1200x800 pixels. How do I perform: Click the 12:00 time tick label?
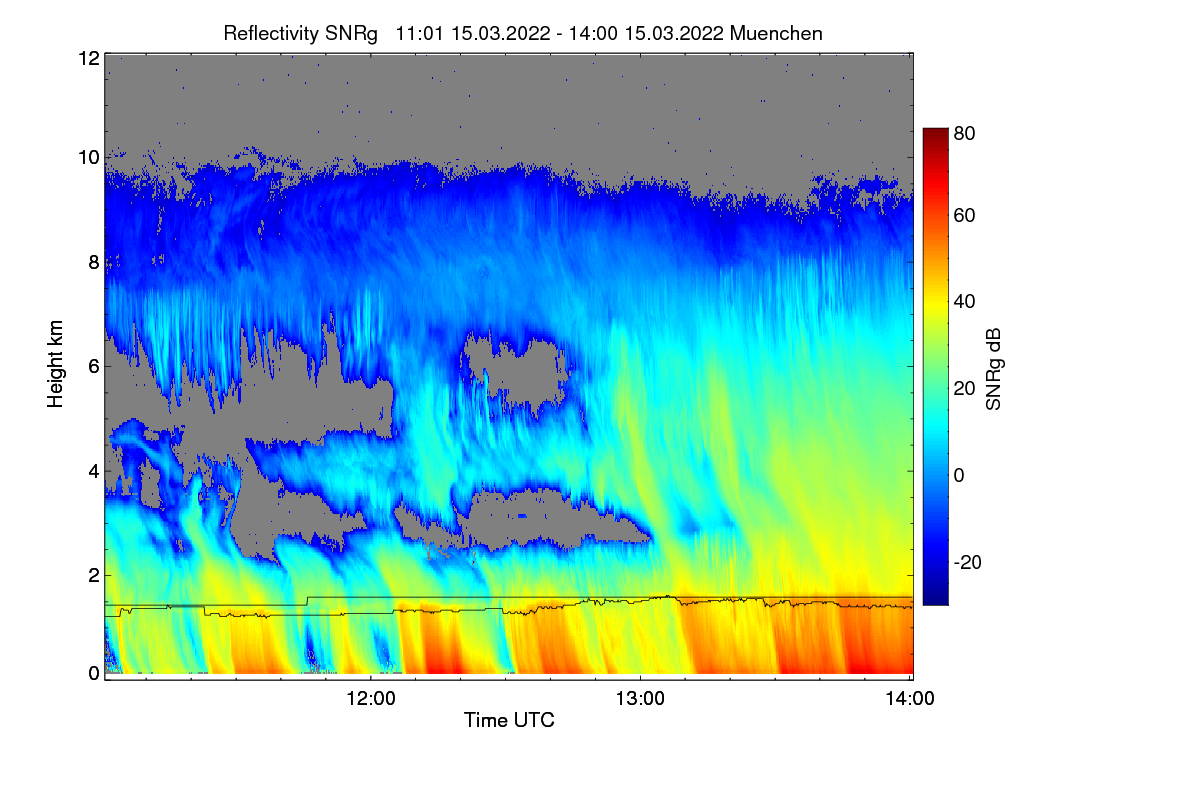tap(371, 698)
